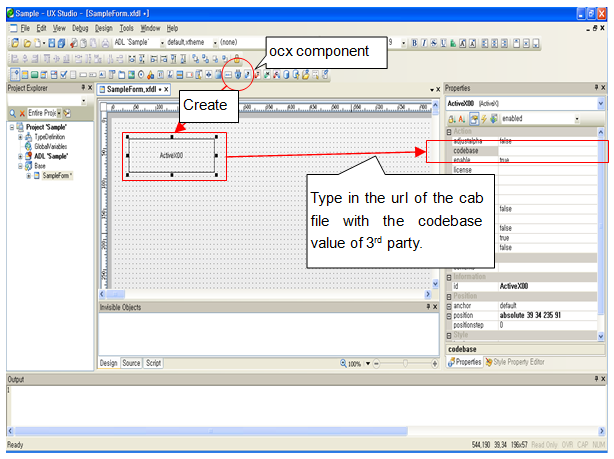Open the enabled property filter dropdown

coord(577,119)
